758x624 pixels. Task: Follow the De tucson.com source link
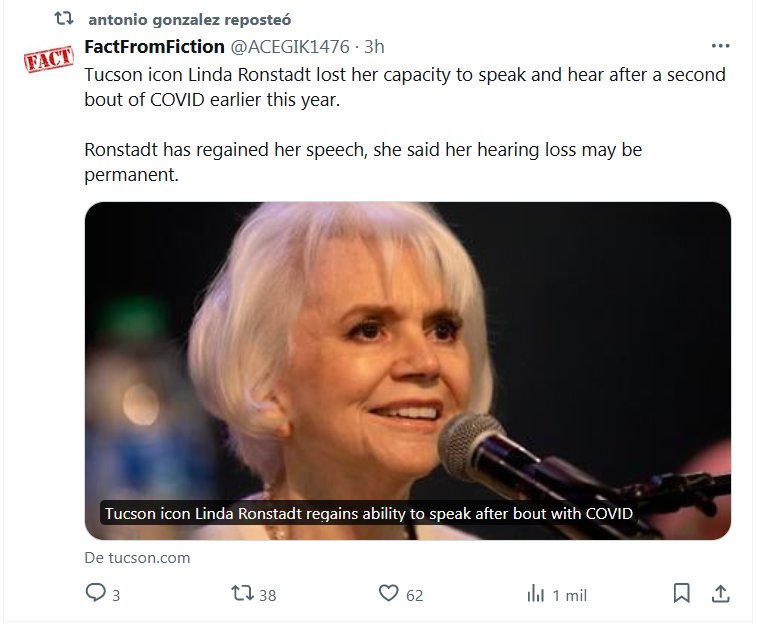pos(137,557)
